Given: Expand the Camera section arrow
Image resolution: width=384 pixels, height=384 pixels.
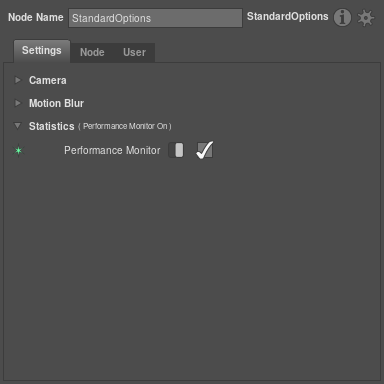Looking at the screenshot, I should pyautogui.click(x=18, y=80).
